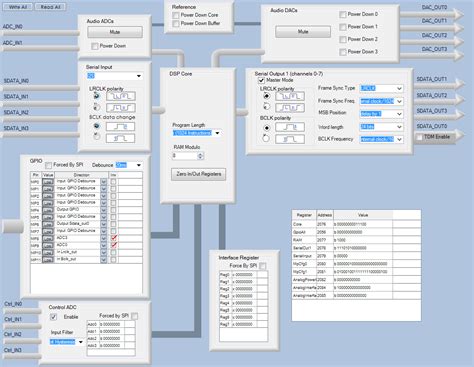Click Zero In/Out Registers button

click(199, 174)
